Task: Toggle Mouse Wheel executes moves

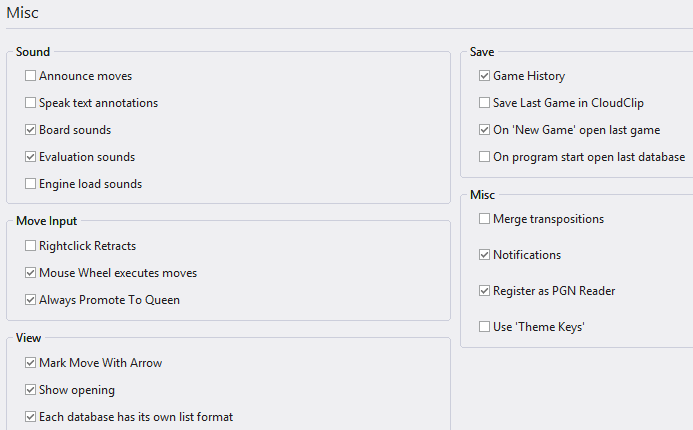Action: click(x=31, y=273)
